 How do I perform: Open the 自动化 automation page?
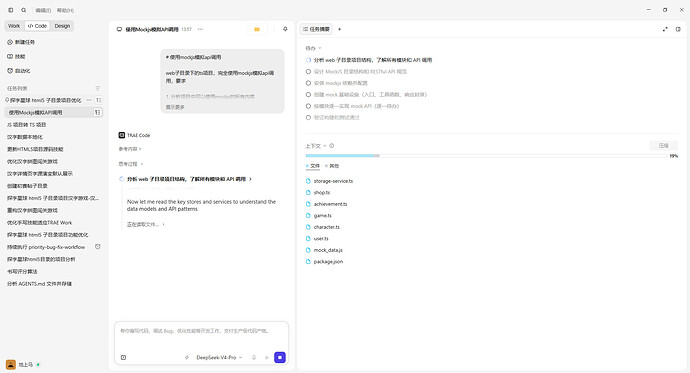tap(19, 70)
